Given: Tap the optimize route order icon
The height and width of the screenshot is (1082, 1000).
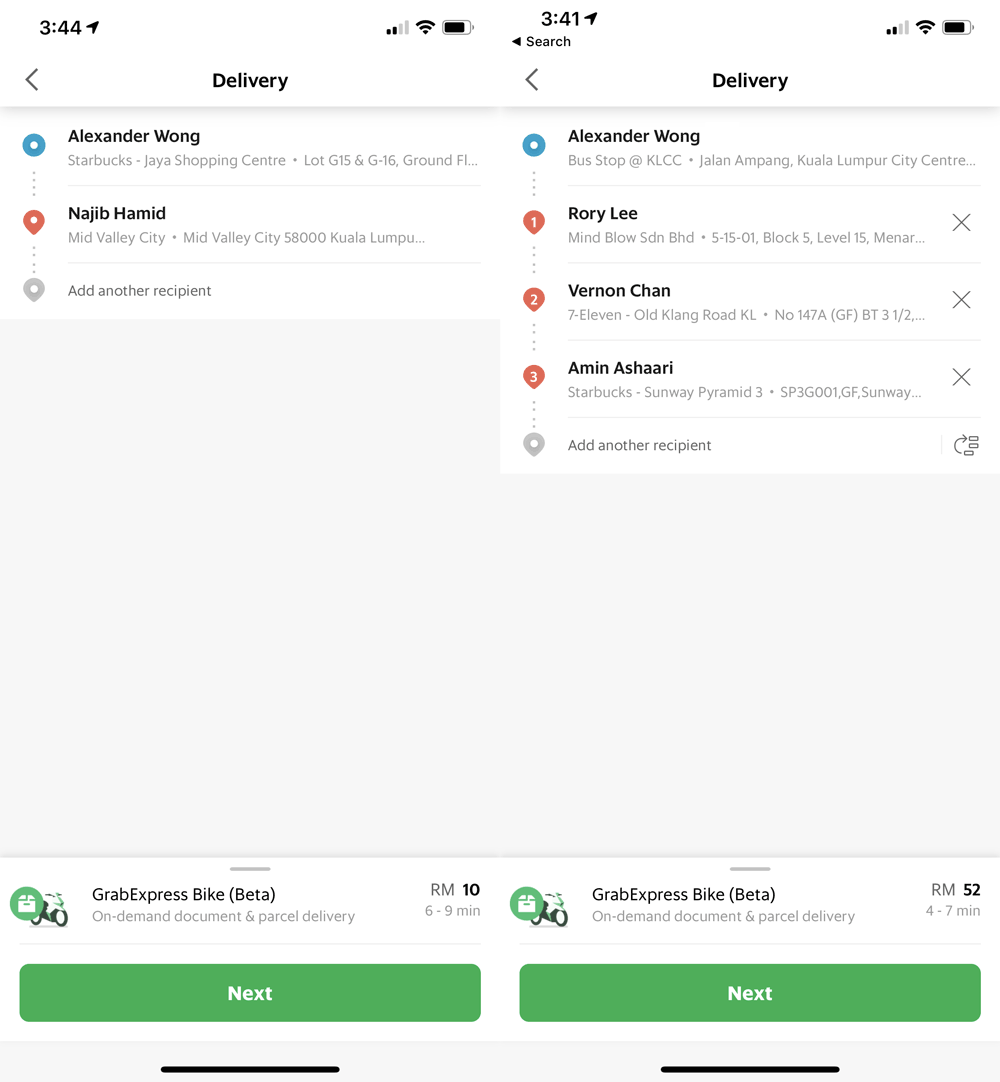Looking at the screenshot, I should (x=966, y=445).
